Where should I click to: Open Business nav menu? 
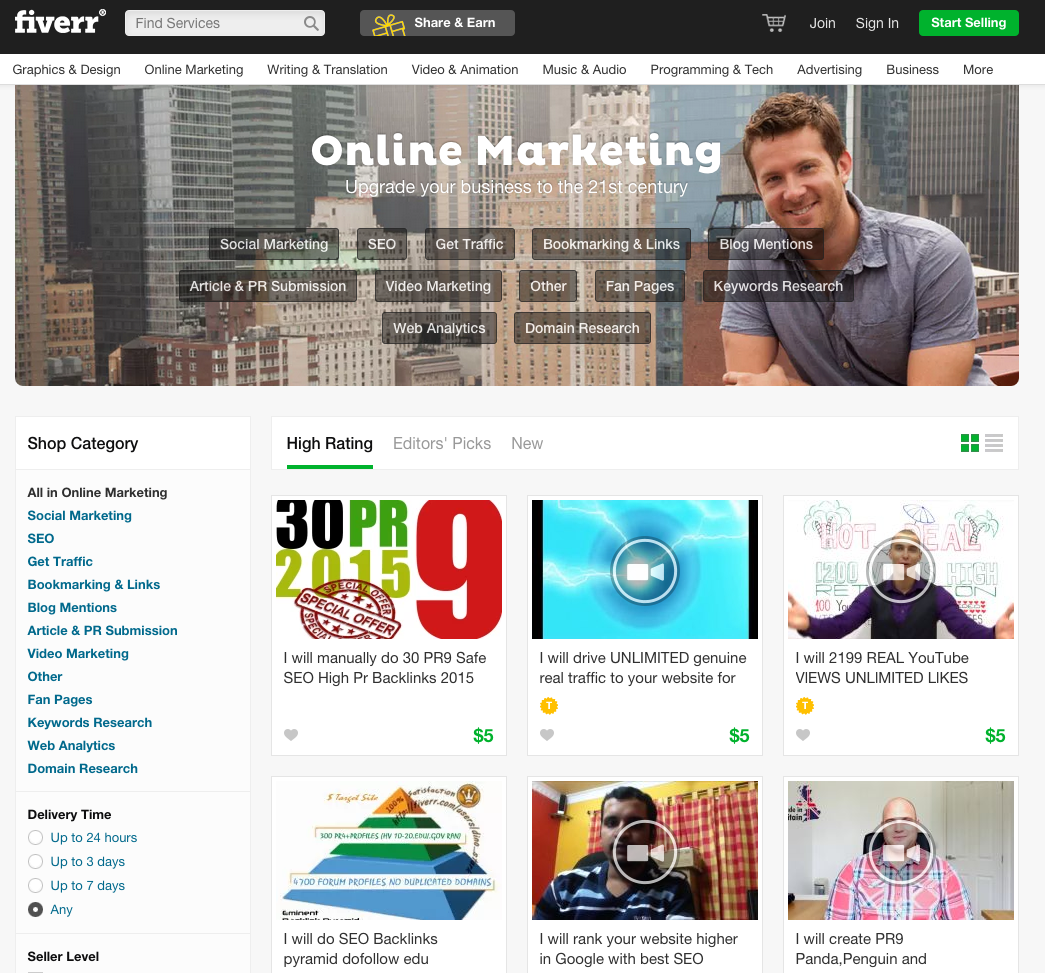coord(912,69)
